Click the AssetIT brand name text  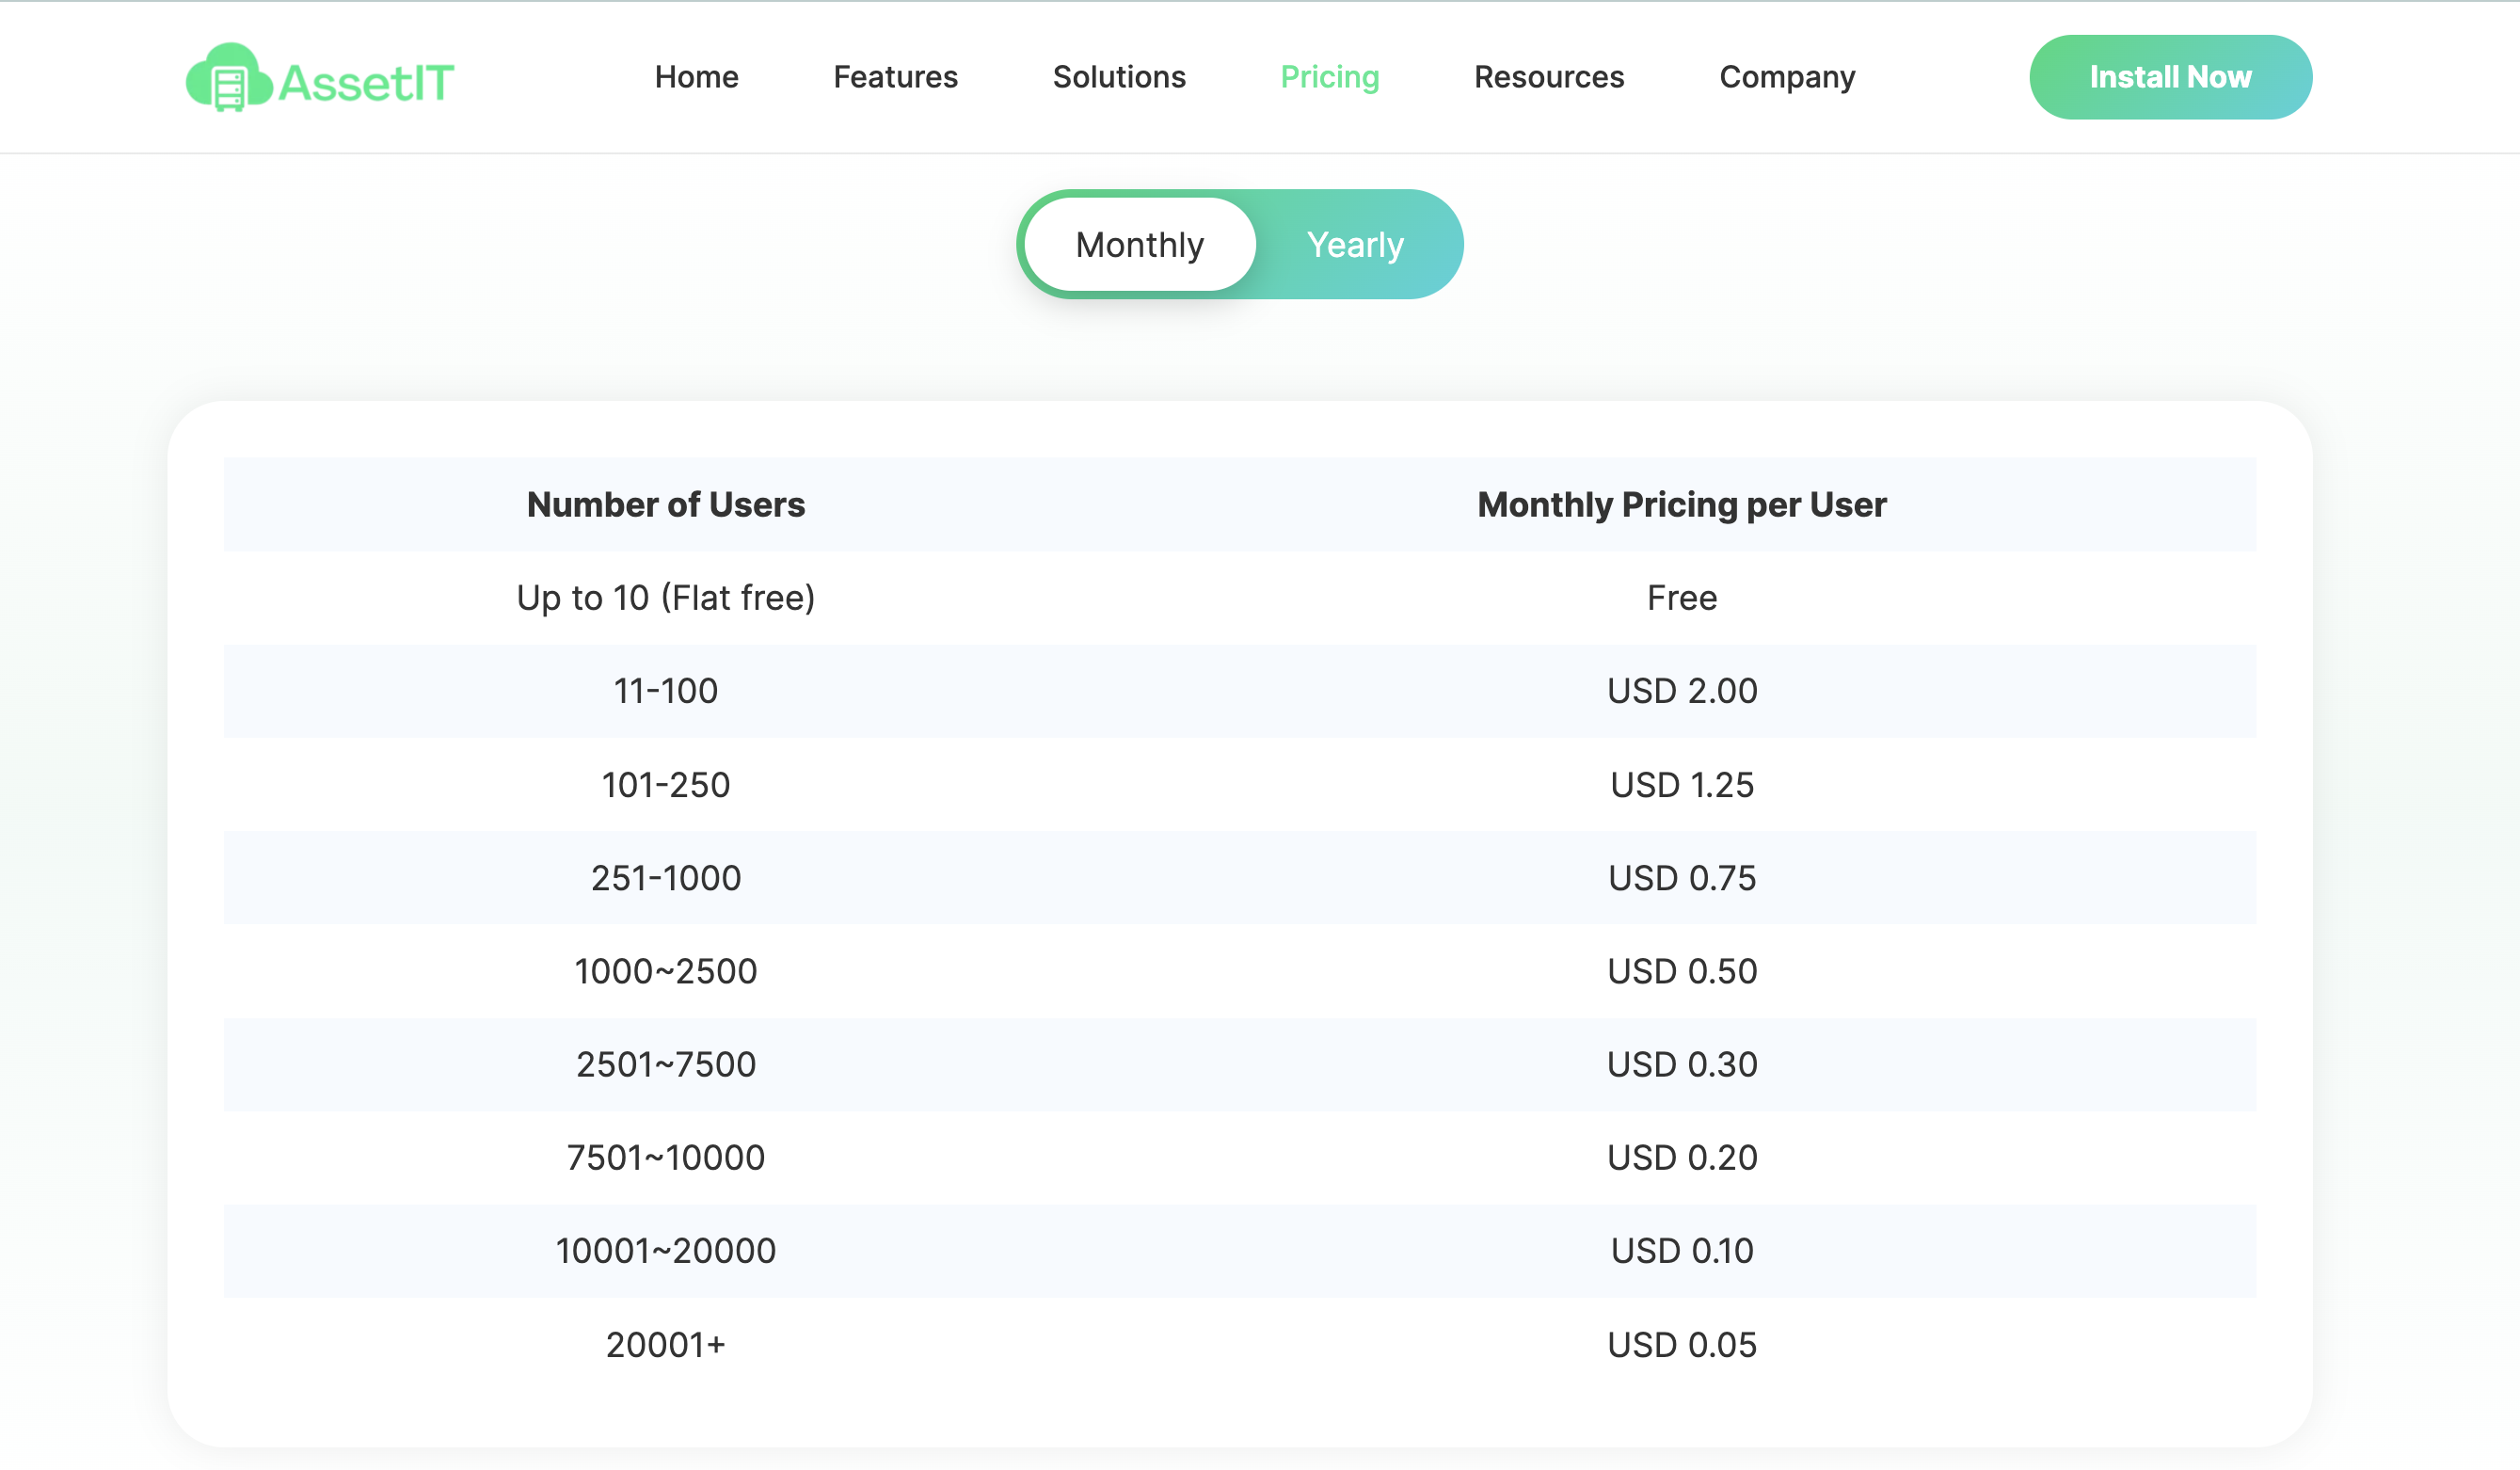(366, 82)
